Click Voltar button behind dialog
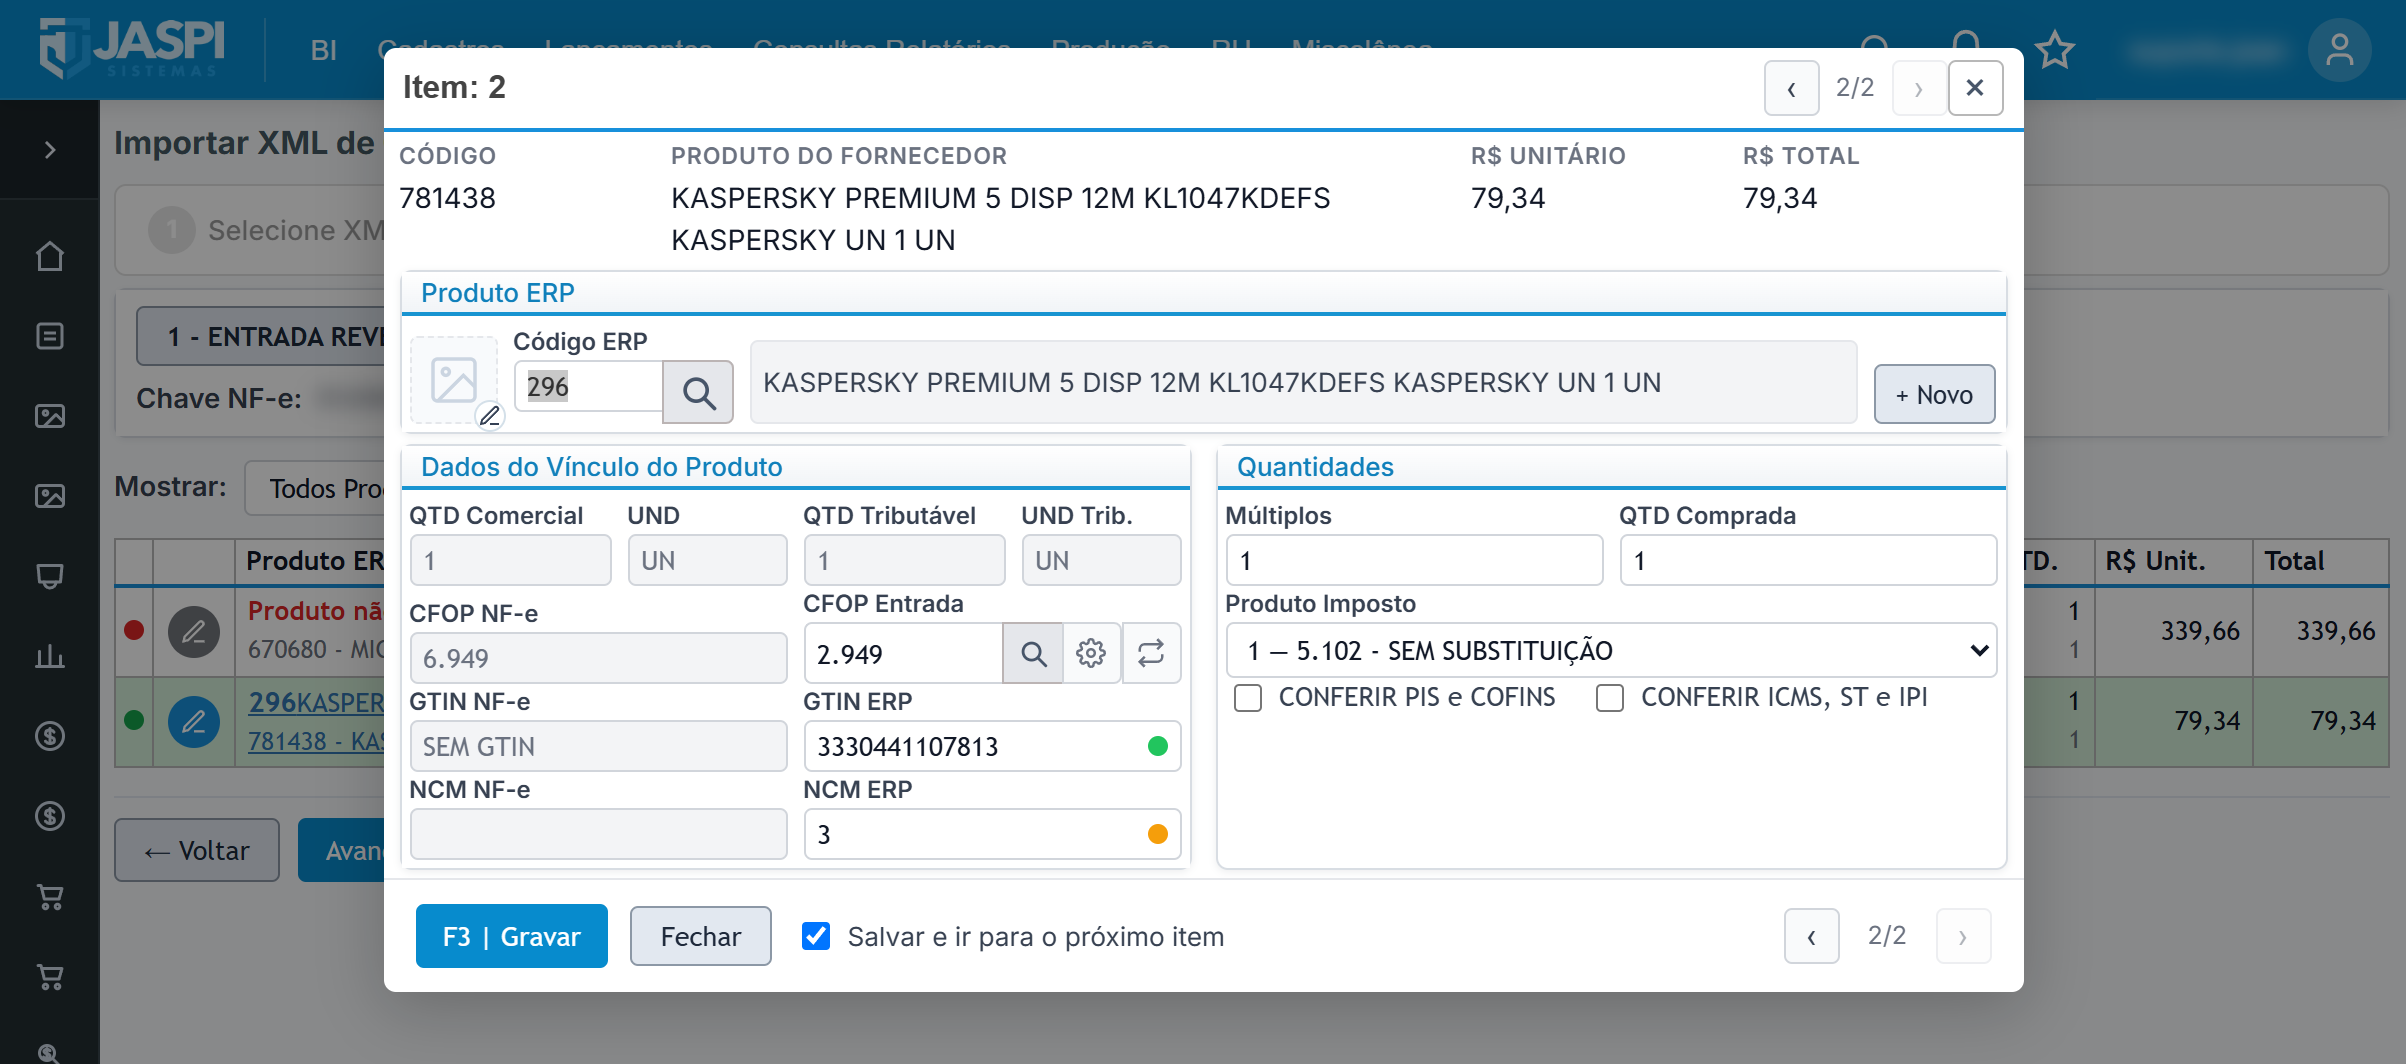This screenshot has width=2406, height=1064. (197, 850)
